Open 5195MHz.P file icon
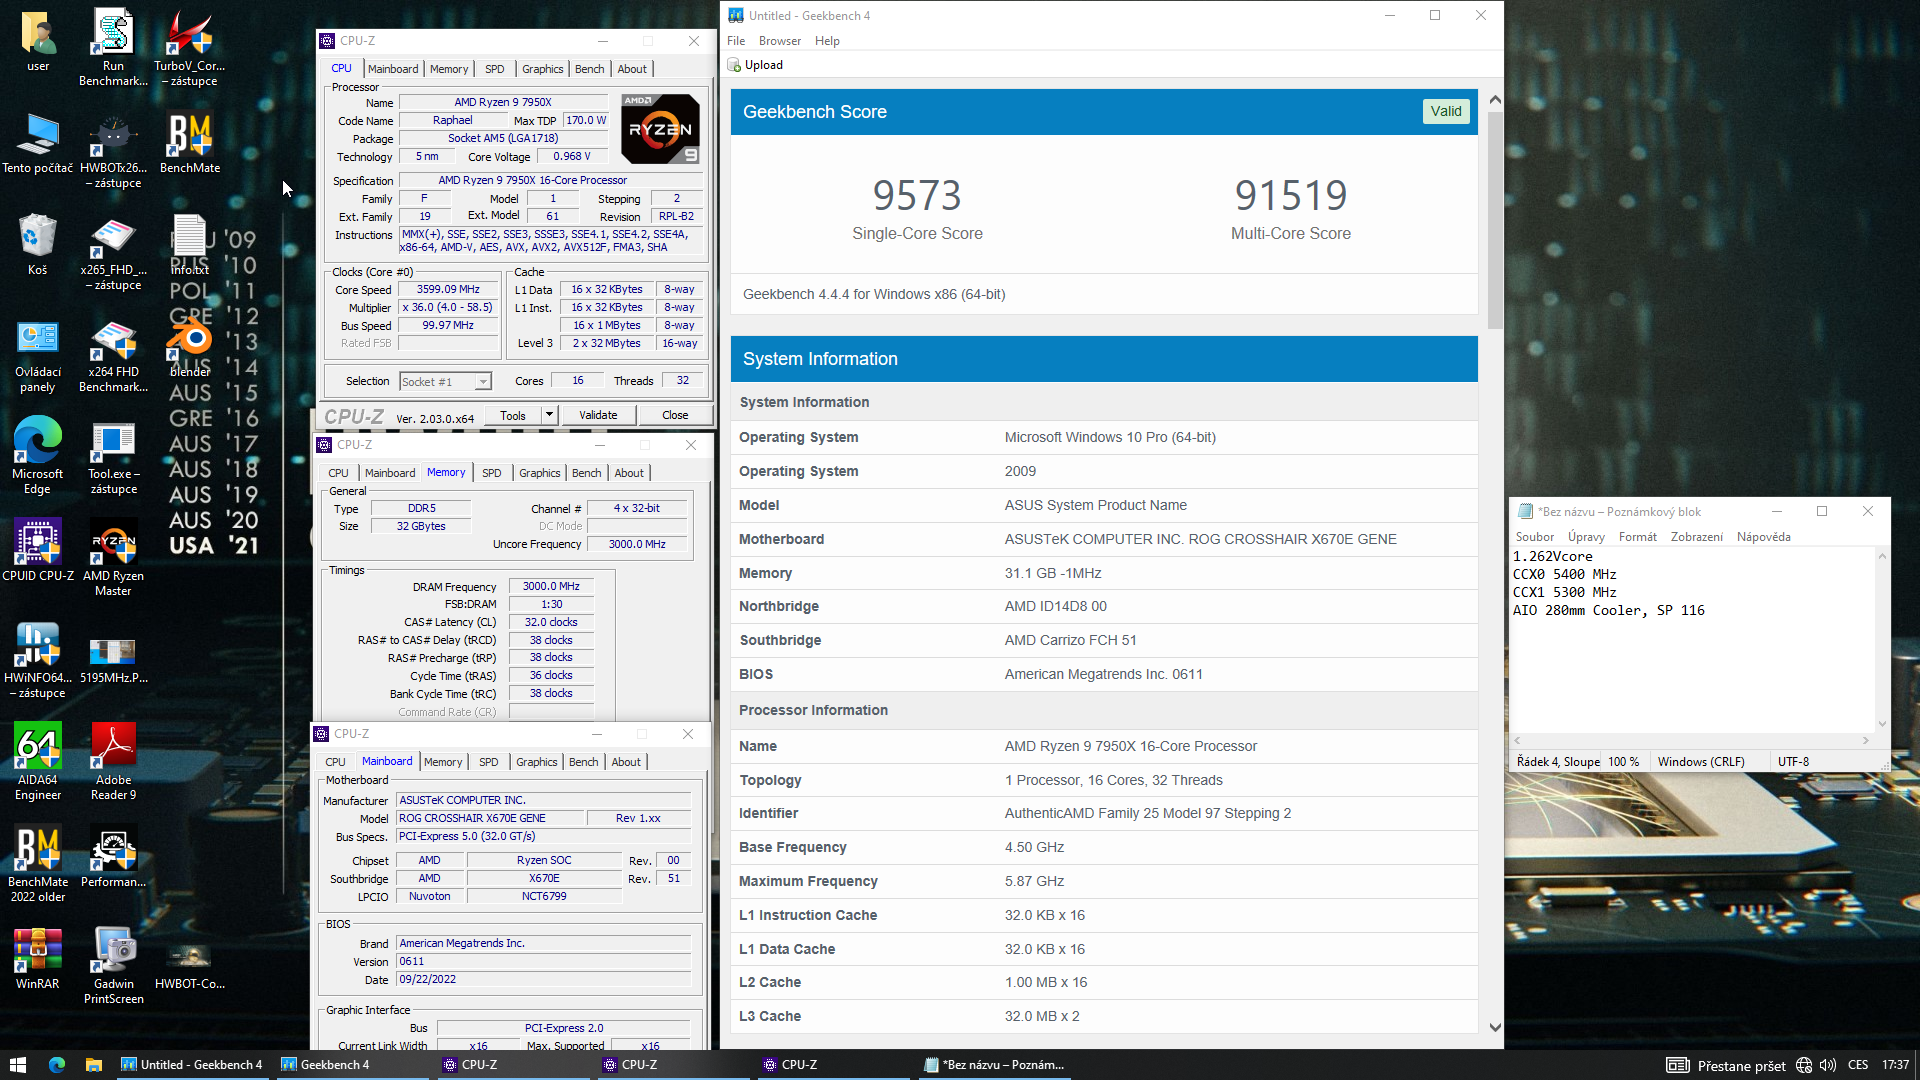This screenshot has width=1920, height=1080. coord(113,660)
